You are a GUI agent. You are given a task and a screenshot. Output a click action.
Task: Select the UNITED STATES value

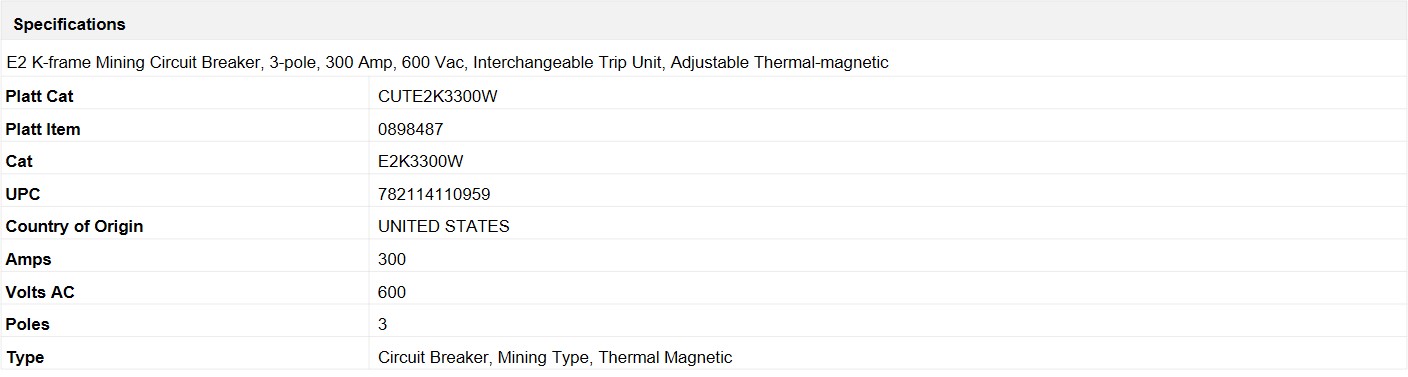tap(444, 226)
